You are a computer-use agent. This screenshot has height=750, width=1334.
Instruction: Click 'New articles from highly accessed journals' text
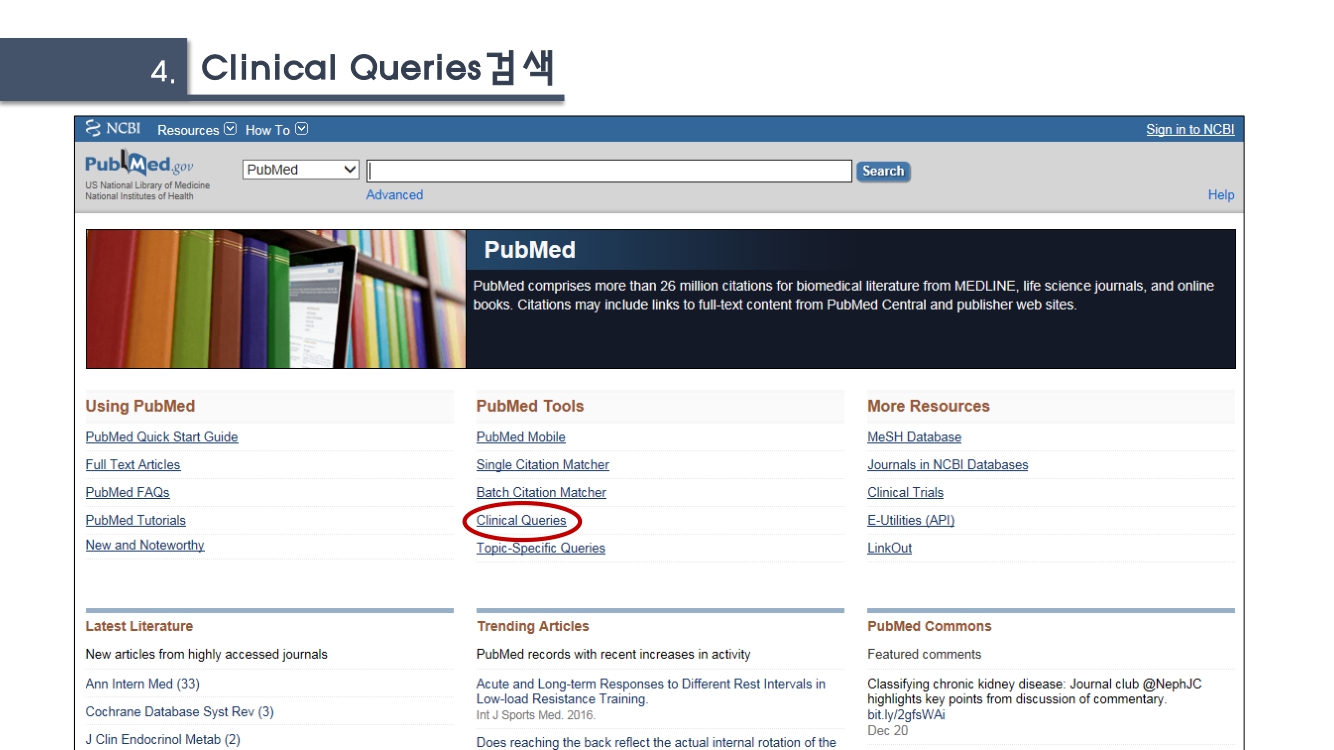pos(207,655)
